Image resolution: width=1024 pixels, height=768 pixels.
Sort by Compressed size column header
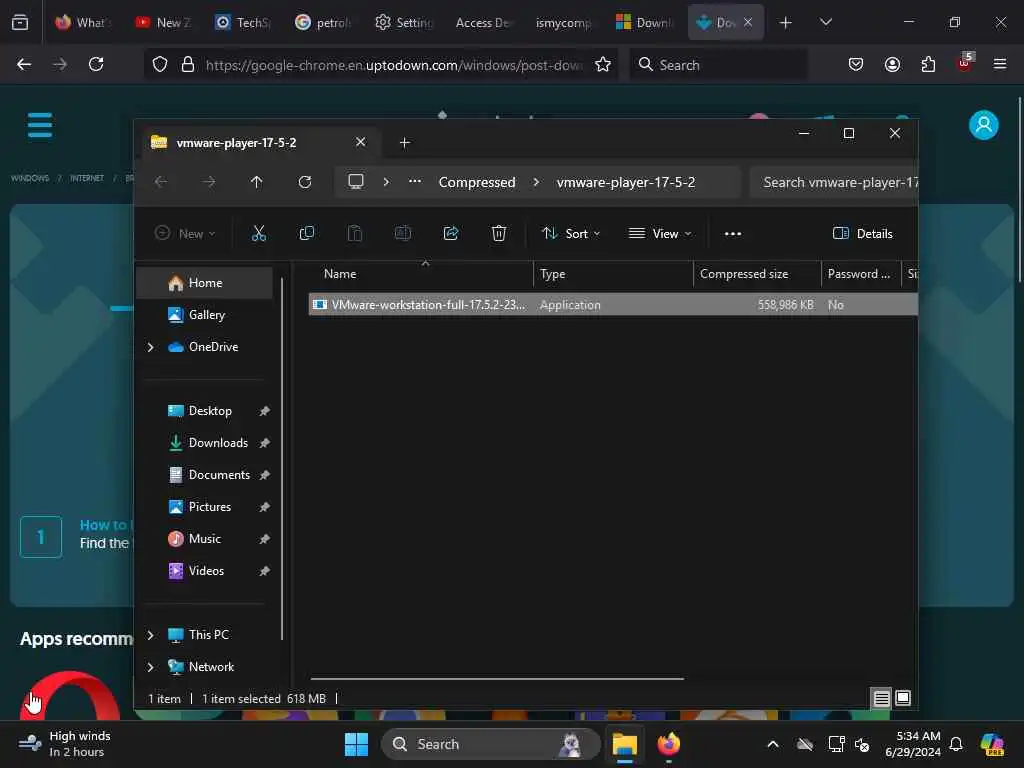click(756, 274)
